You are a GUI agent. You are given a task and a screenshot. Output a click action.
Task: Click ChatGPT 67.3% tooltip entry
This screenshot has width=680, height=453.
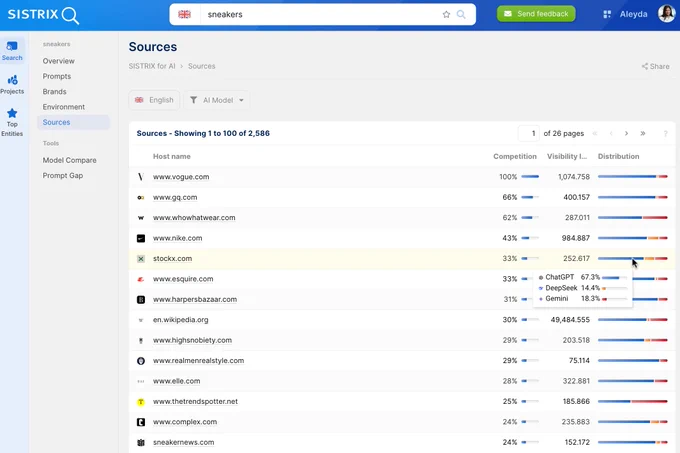[x=582, y=277]
